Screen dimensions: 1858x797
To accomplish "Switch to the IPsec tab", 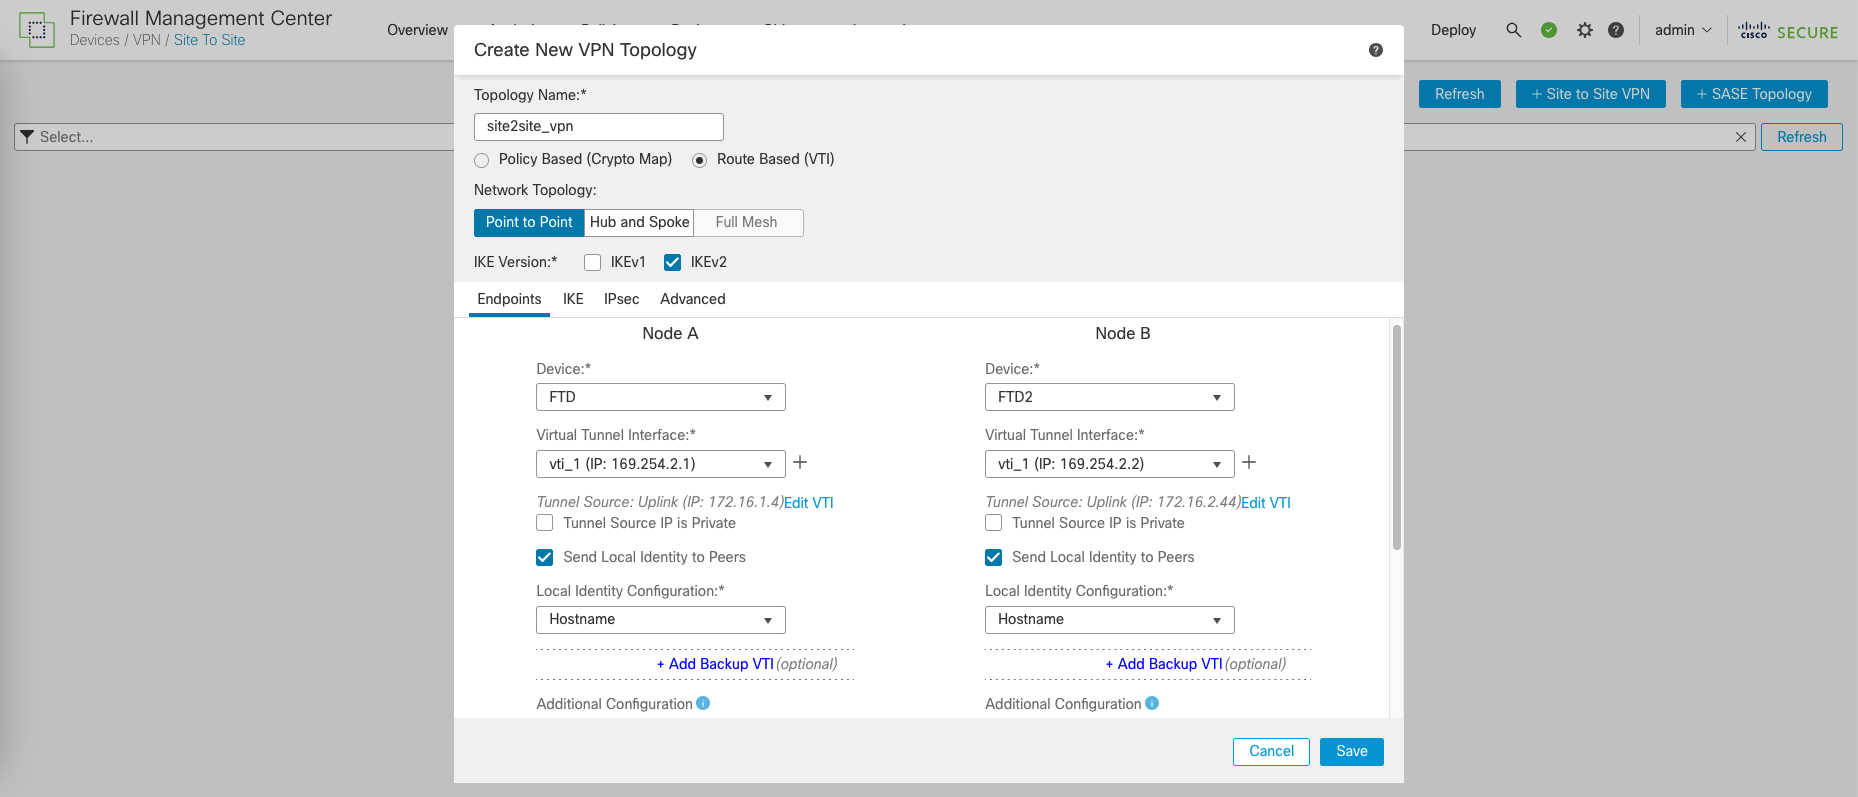I will (621, 299).
